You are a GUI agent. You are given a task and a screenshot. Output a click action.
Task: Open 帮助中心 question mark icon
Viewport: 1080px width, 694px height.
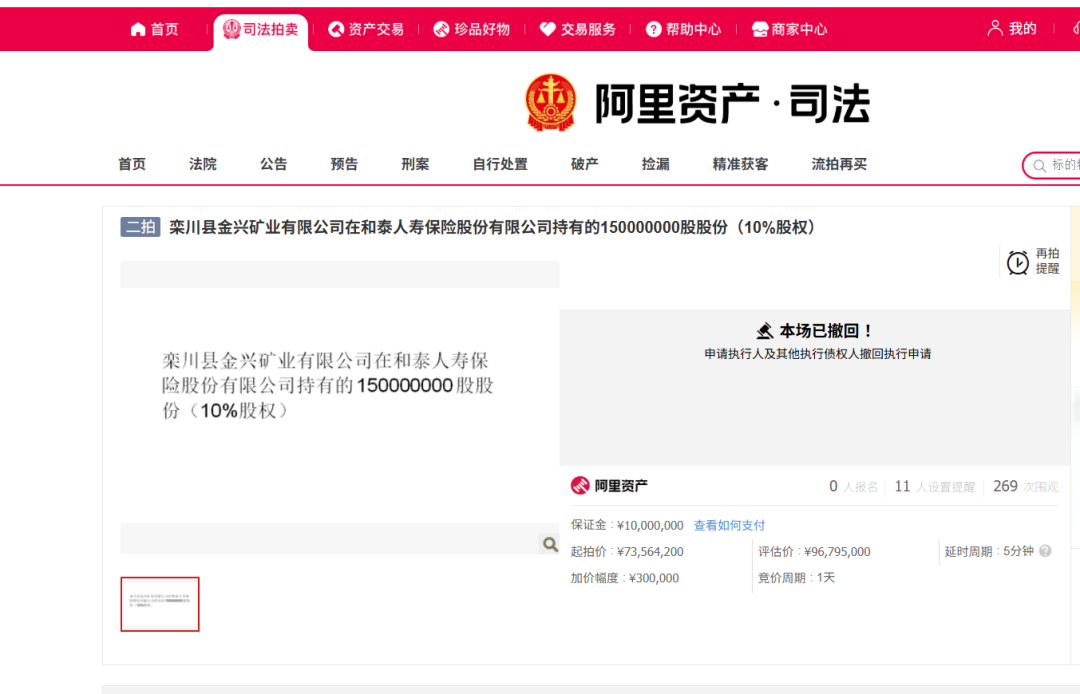pyautogui.click(x=652, y=28)
